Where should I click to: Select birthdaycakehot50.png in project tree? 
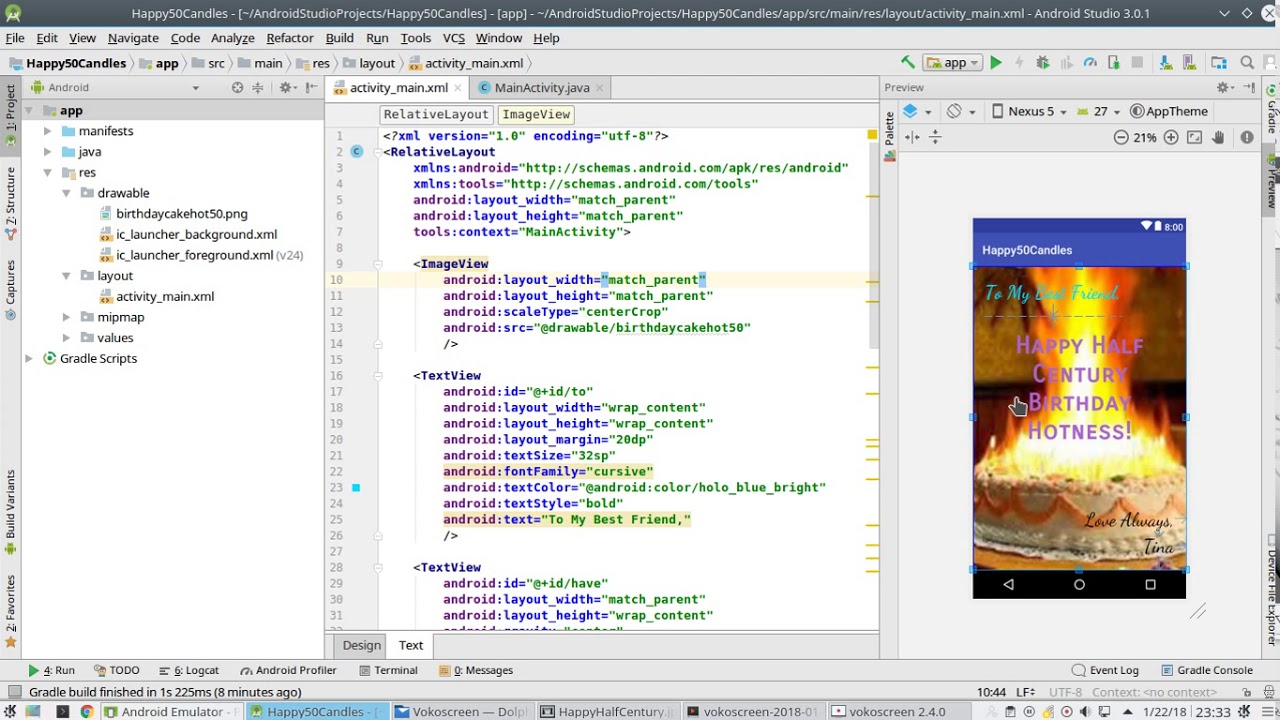[x=181, y=214]
